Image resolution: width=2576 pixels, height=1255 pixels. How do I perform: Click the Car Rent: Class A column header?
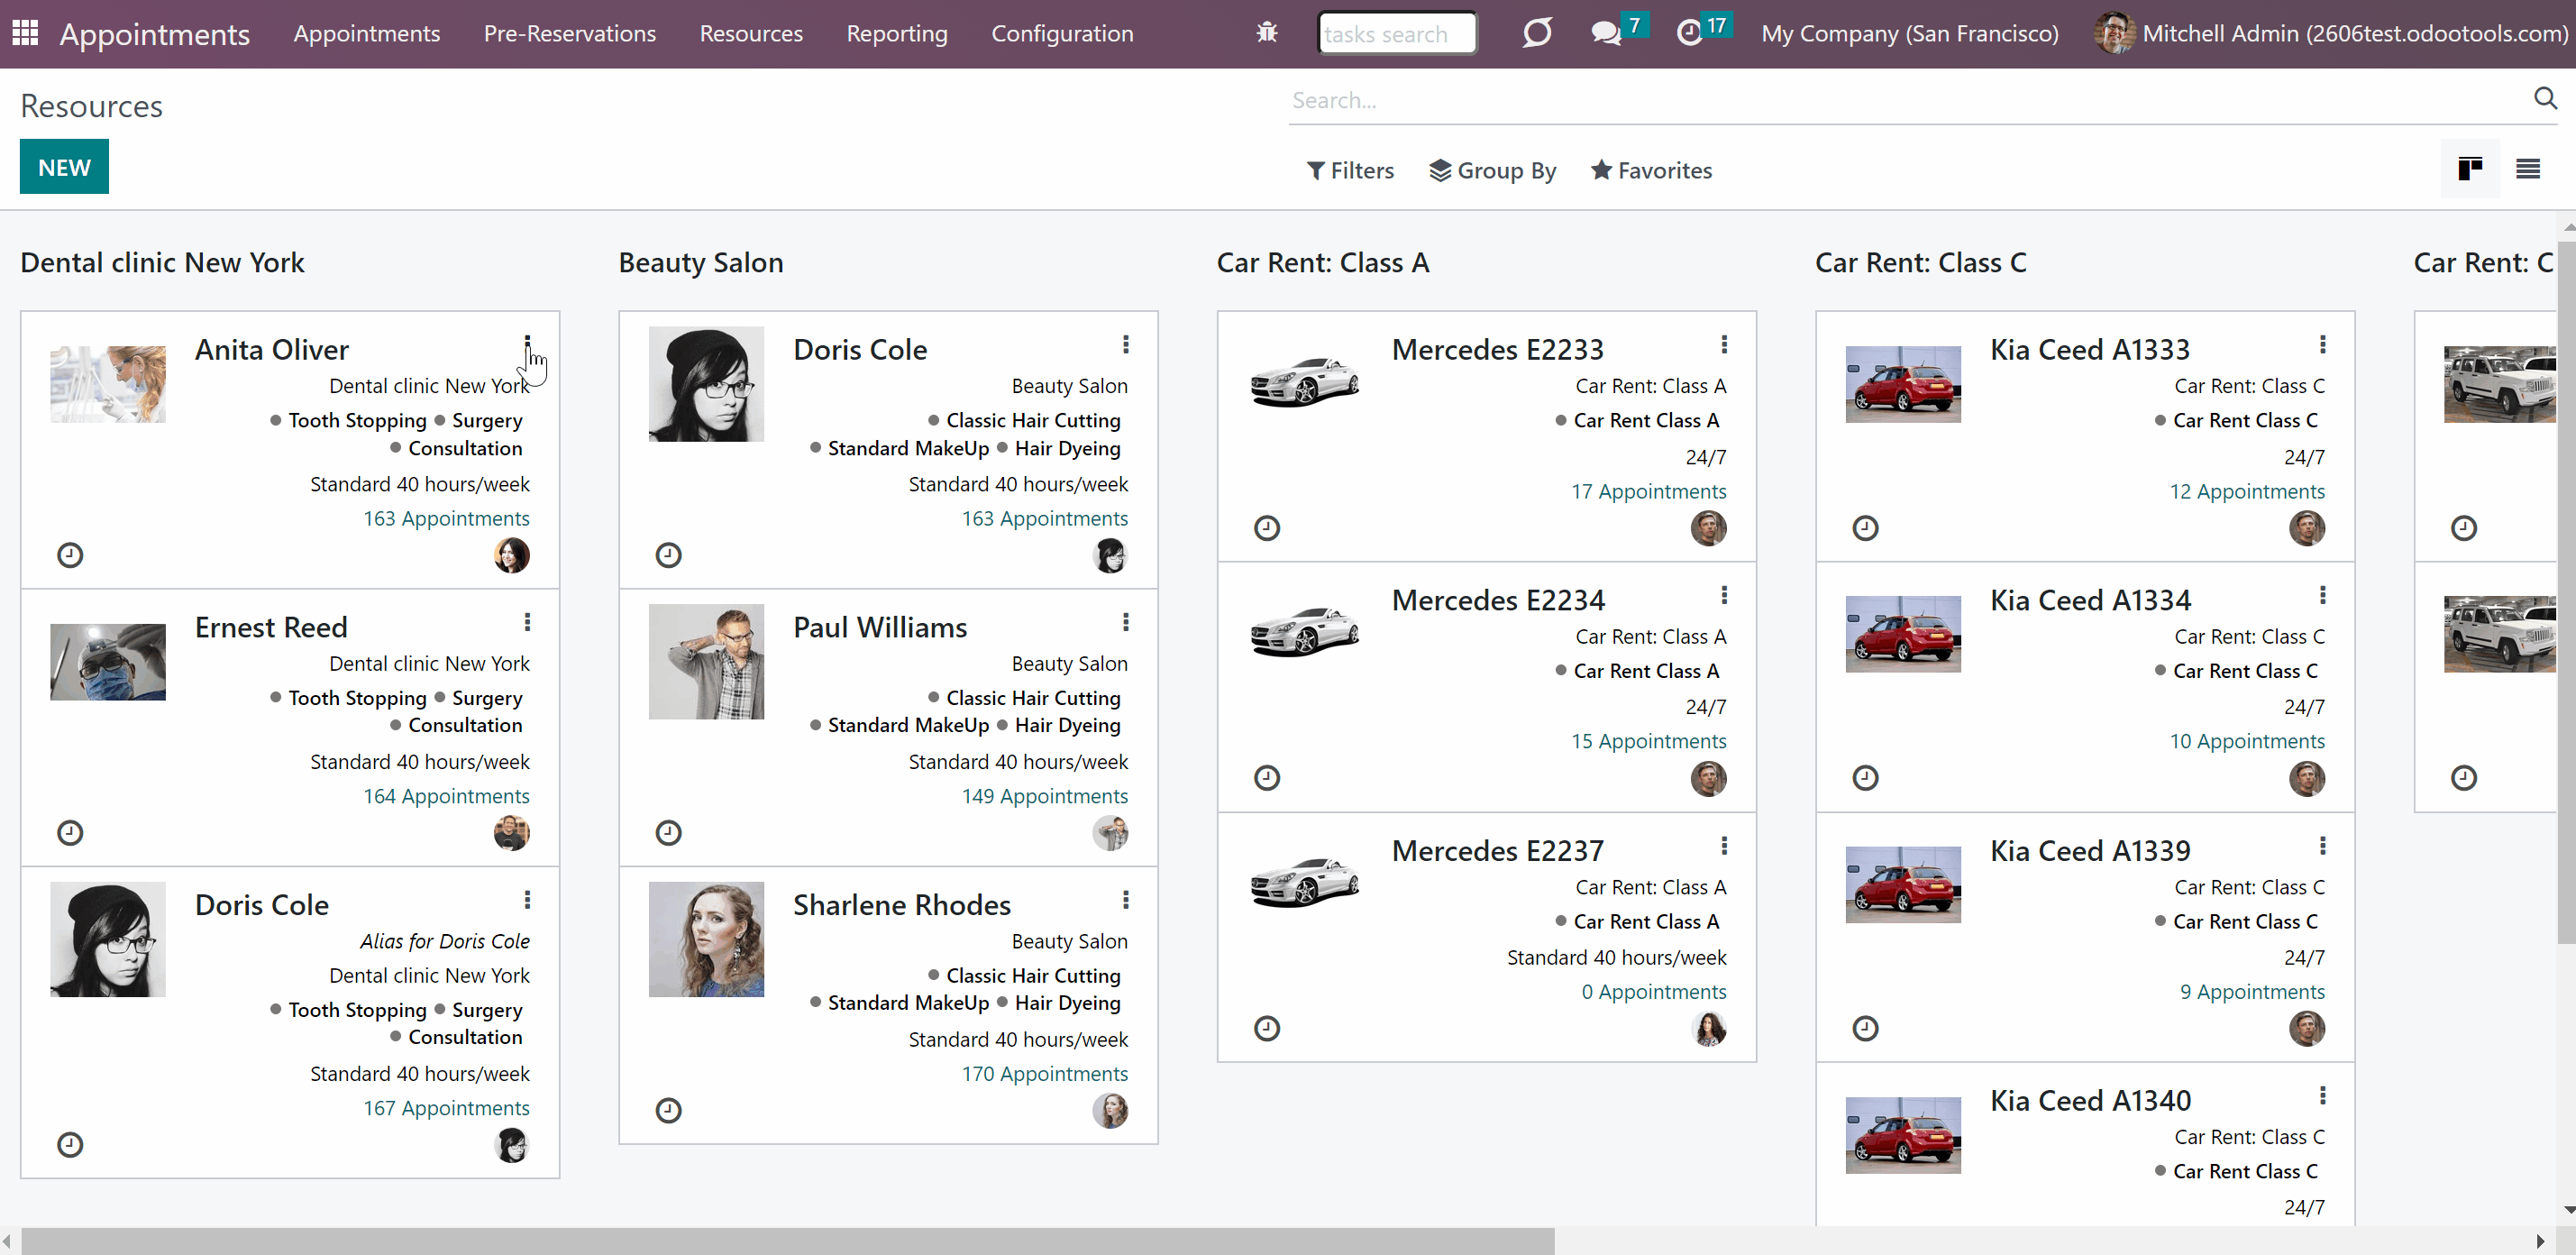(1322, 262)
